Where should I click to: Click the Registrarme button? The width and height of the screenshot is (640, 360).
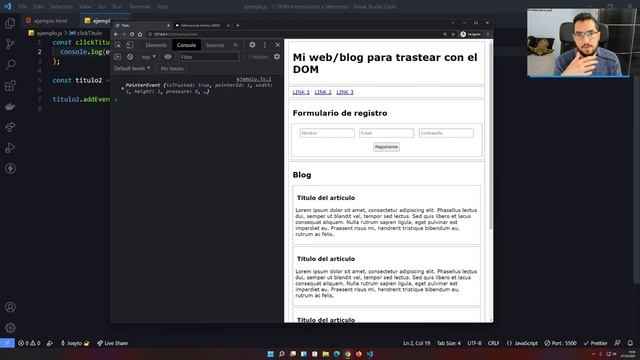386,147
